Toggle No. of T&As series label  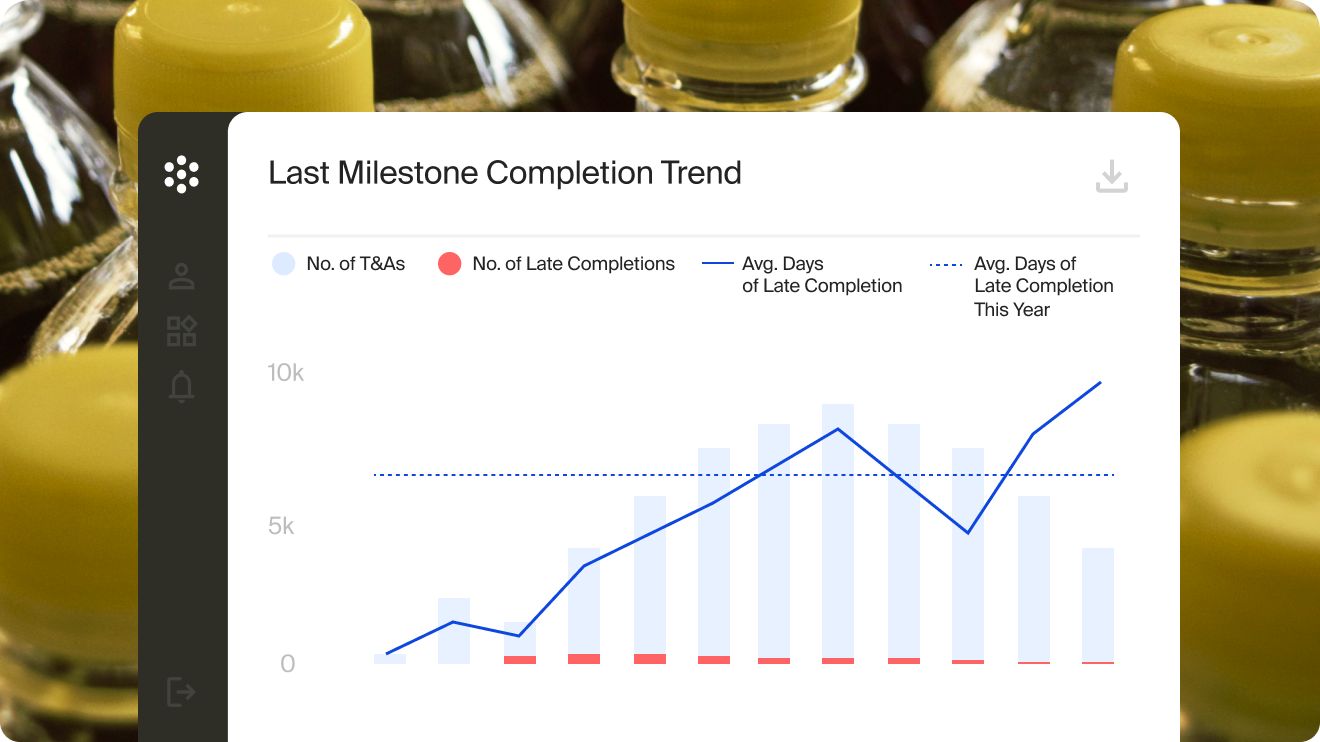pyautogui.click(x=356, y=264)
